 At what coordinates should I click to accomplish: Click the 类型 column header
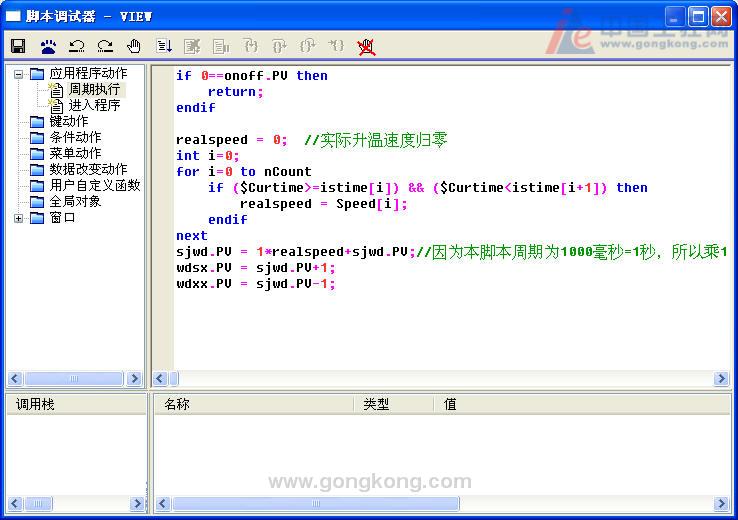tap(376, 404)
